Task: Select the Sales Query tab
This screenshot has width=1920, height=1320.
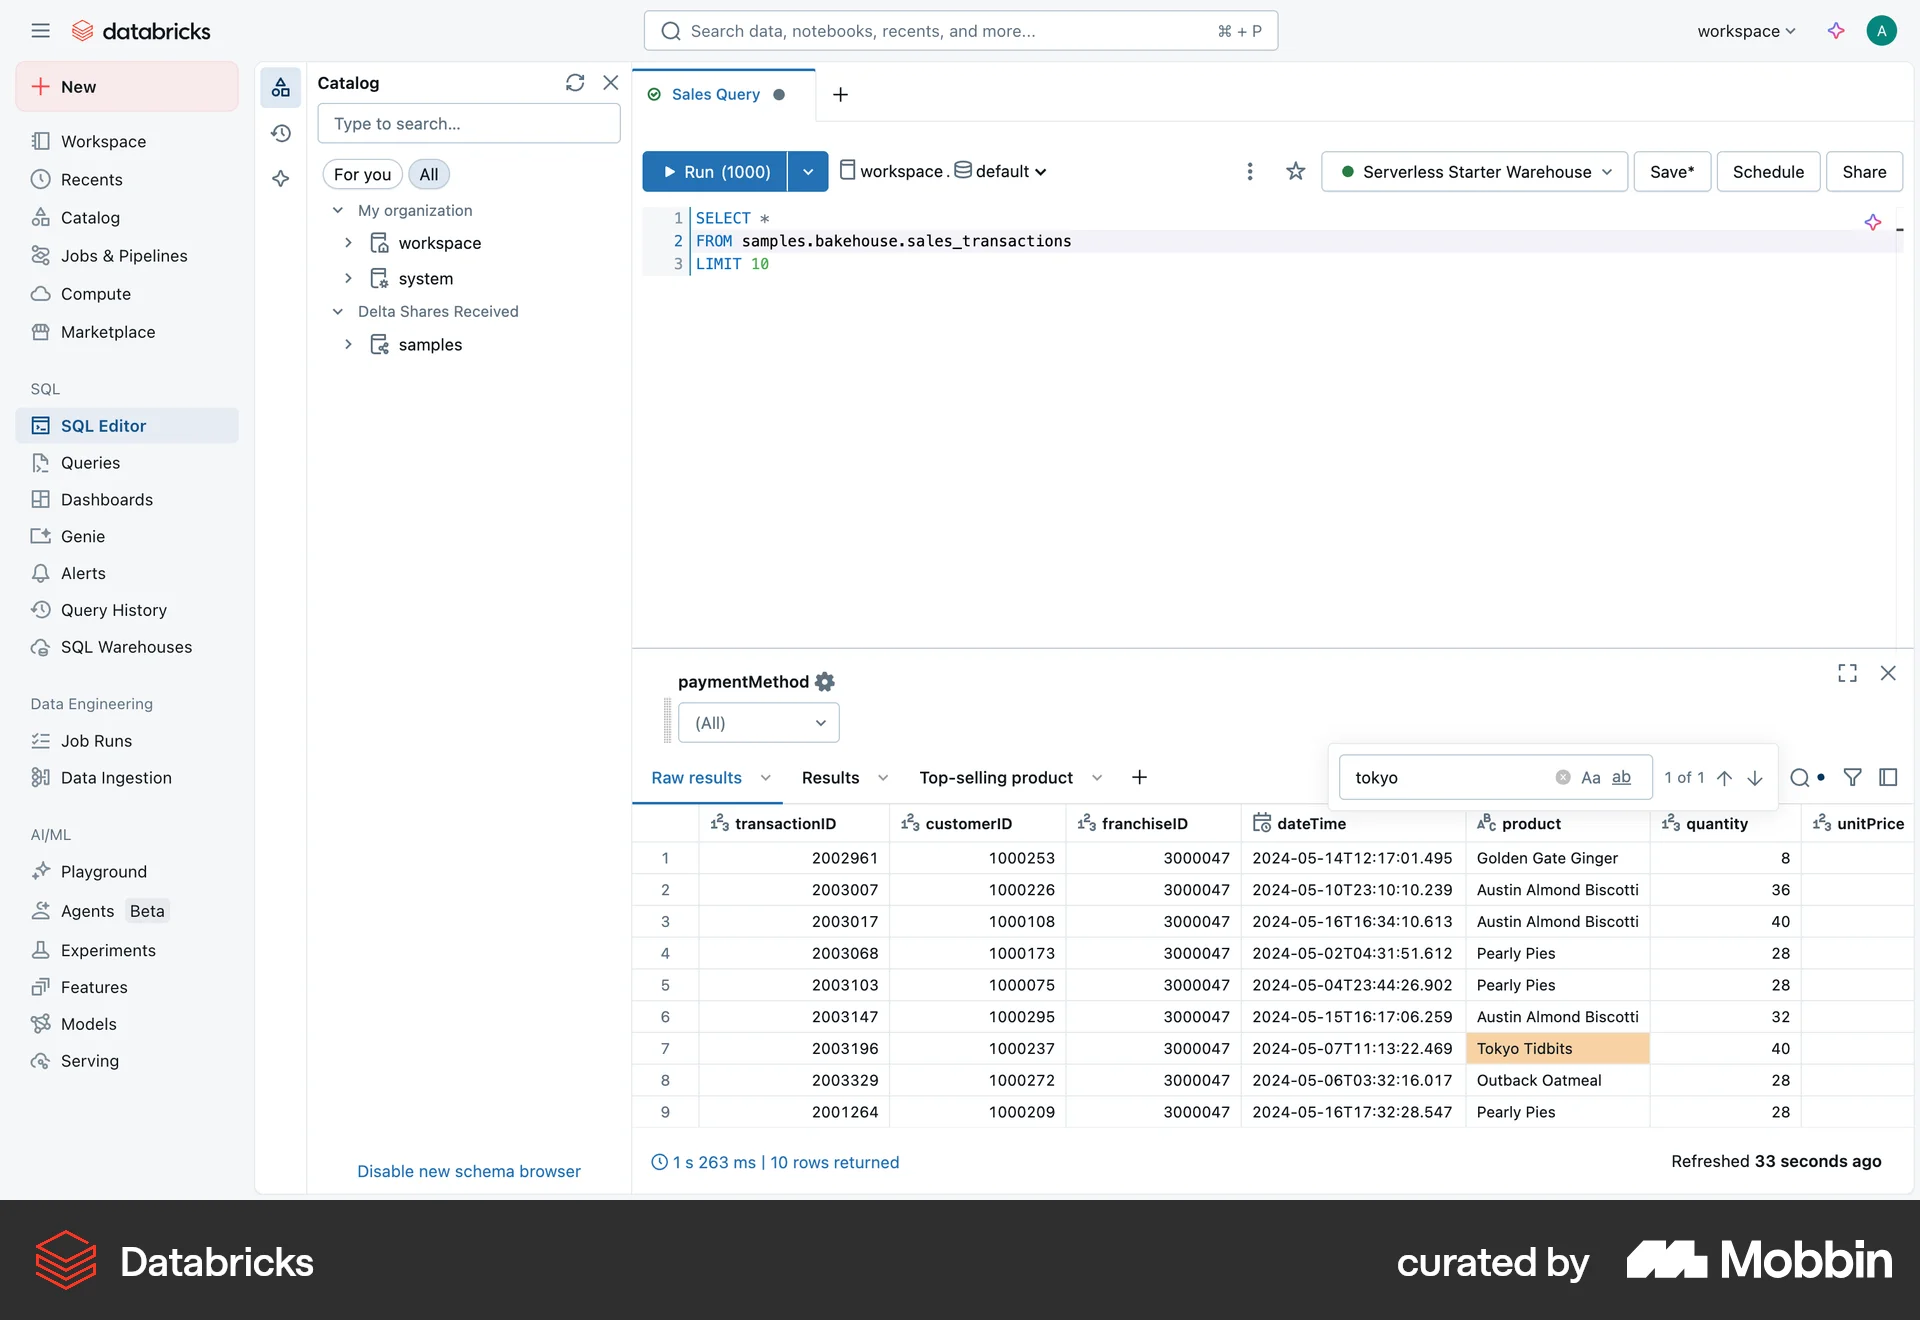Action: coord(716,94)
